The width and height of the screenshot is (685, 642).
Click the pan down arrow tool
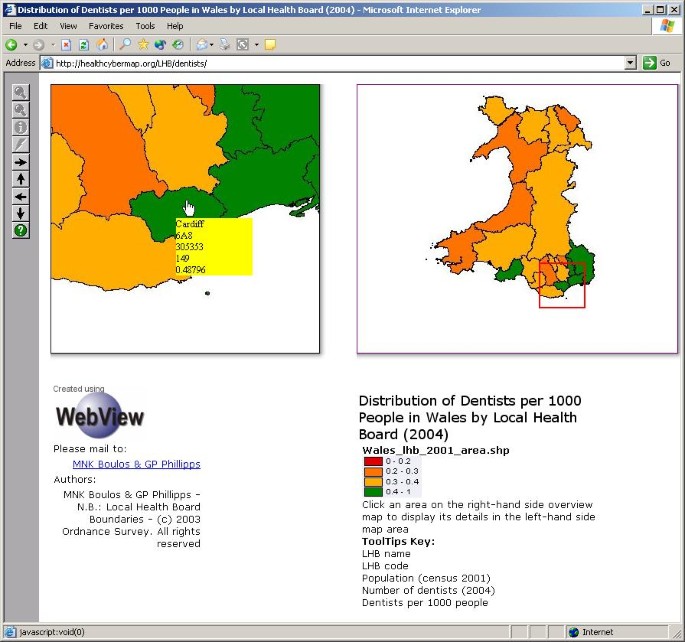20,213
